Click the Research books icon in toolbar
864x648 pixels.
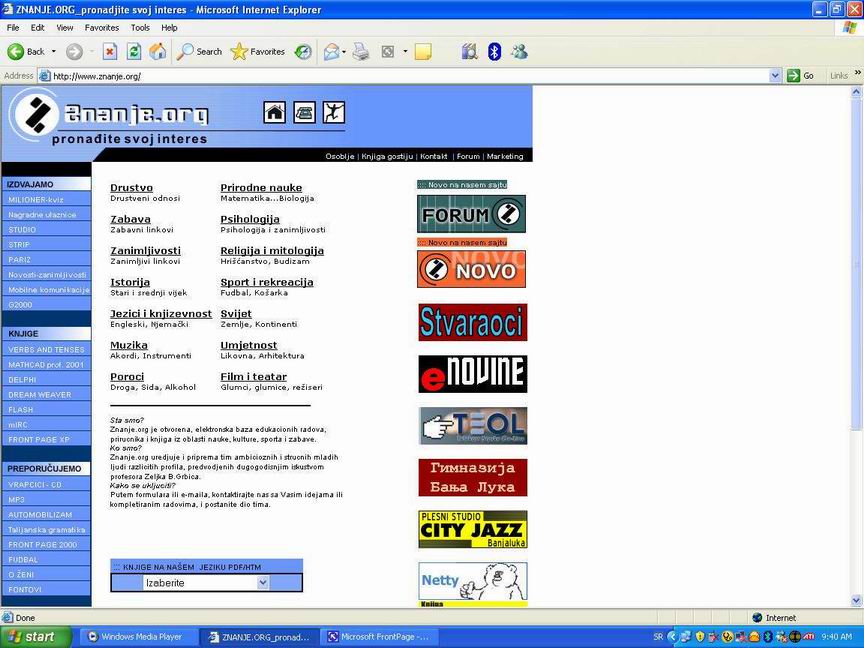click(x=469, y=52)
